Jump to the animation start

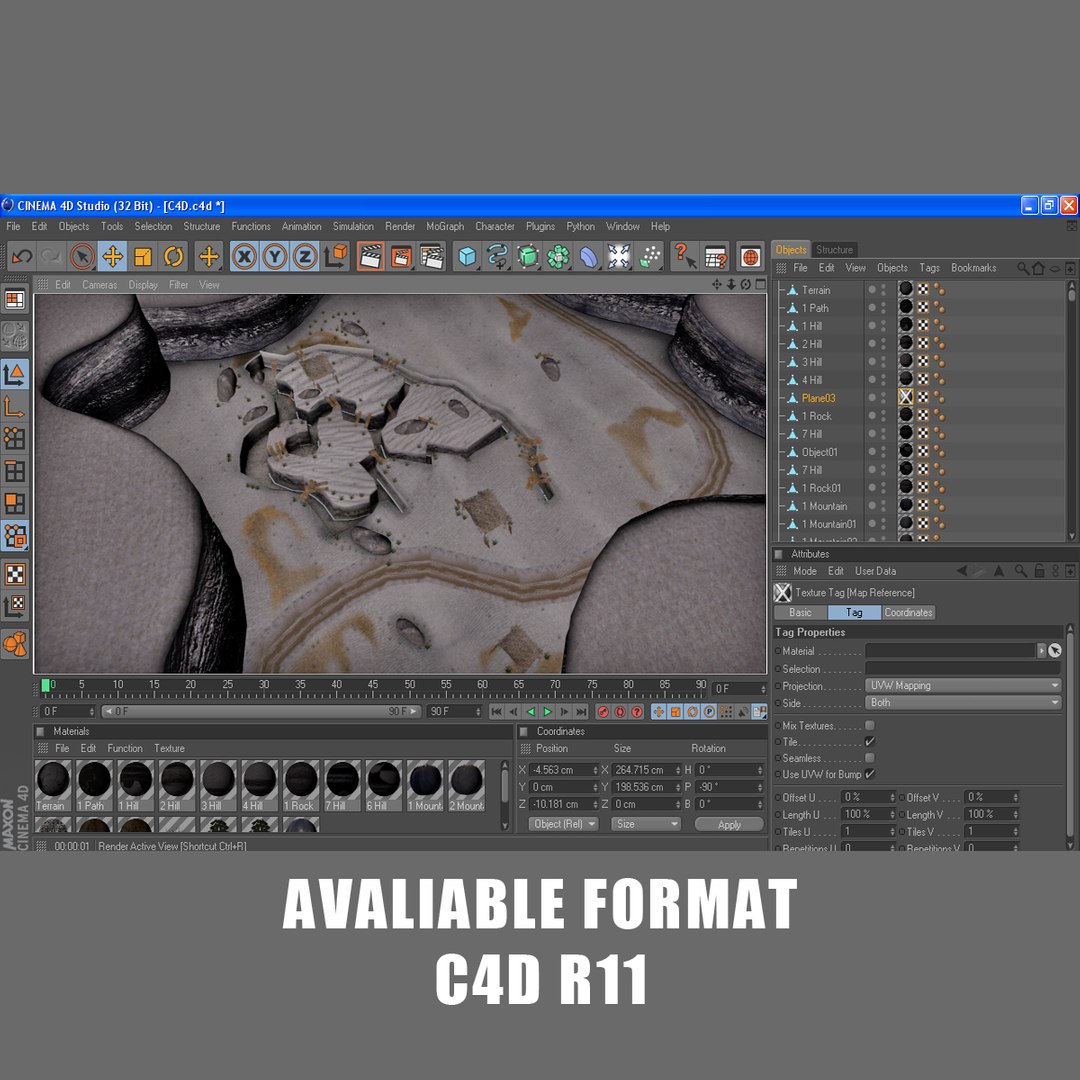(x=496, y=712)
